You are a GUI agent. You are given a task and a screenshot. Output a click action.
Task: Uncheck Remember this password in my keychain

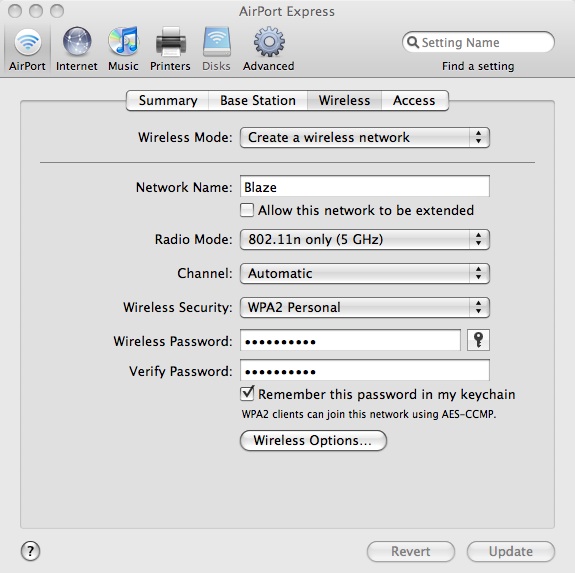point(247,394)
